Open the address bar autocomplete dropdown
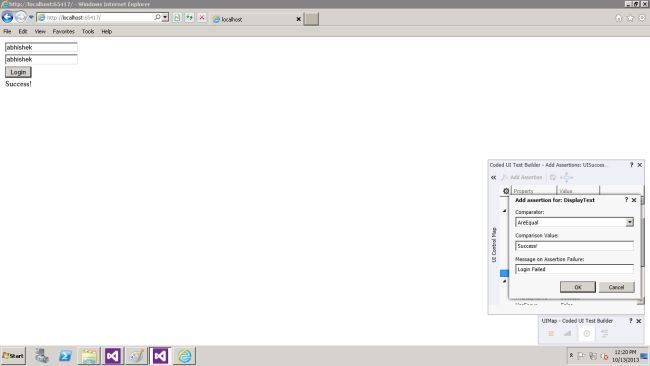 (165, 17)
